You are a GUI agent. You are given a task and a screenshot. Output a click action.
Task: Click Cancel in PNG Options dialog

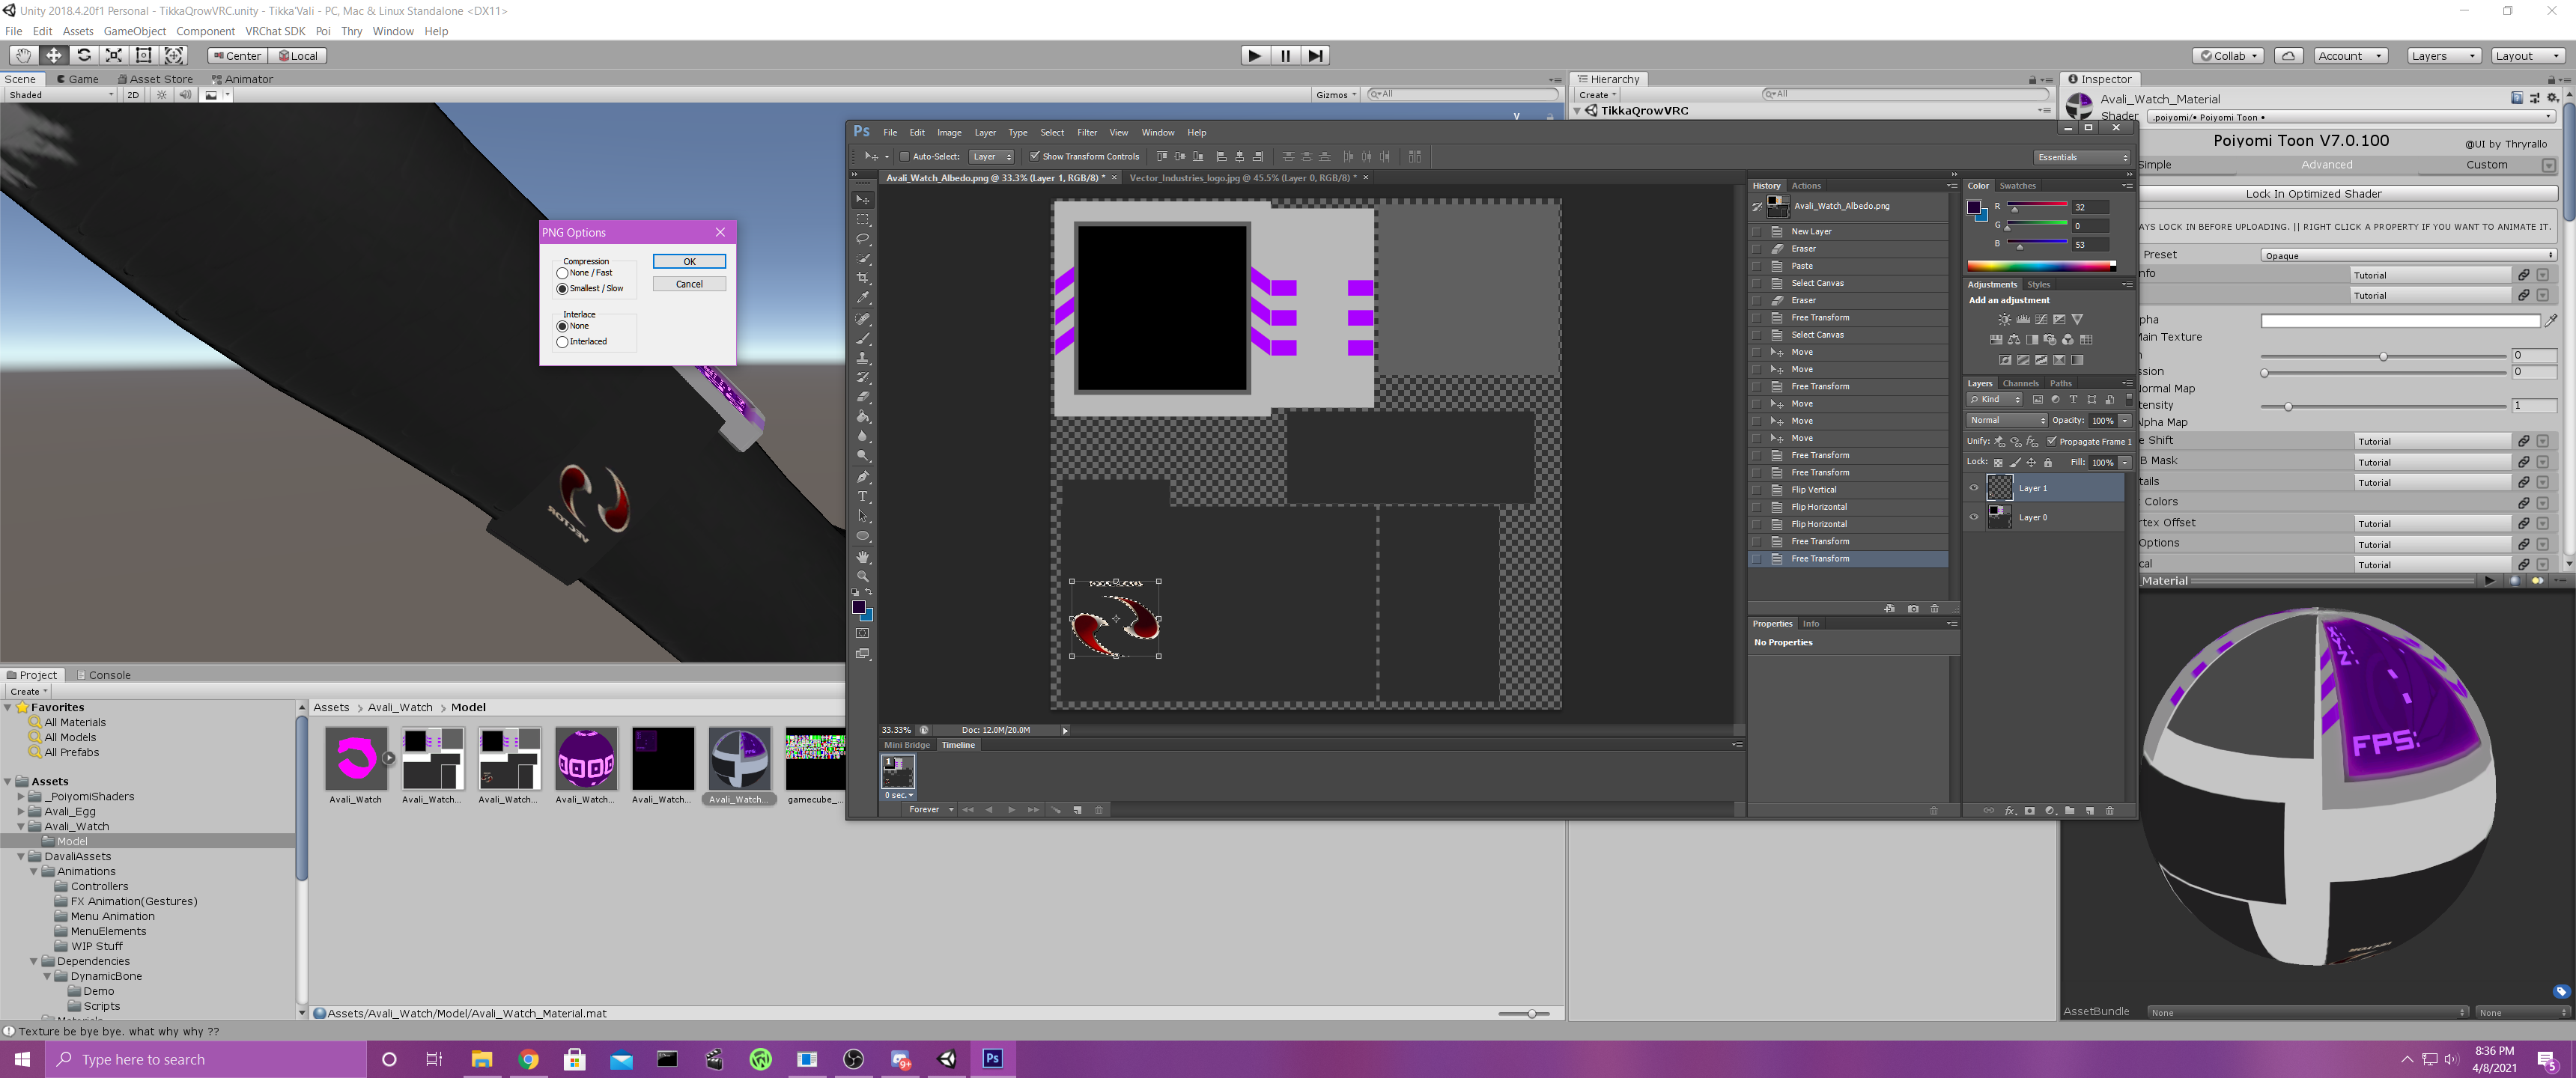coord(689,284)
